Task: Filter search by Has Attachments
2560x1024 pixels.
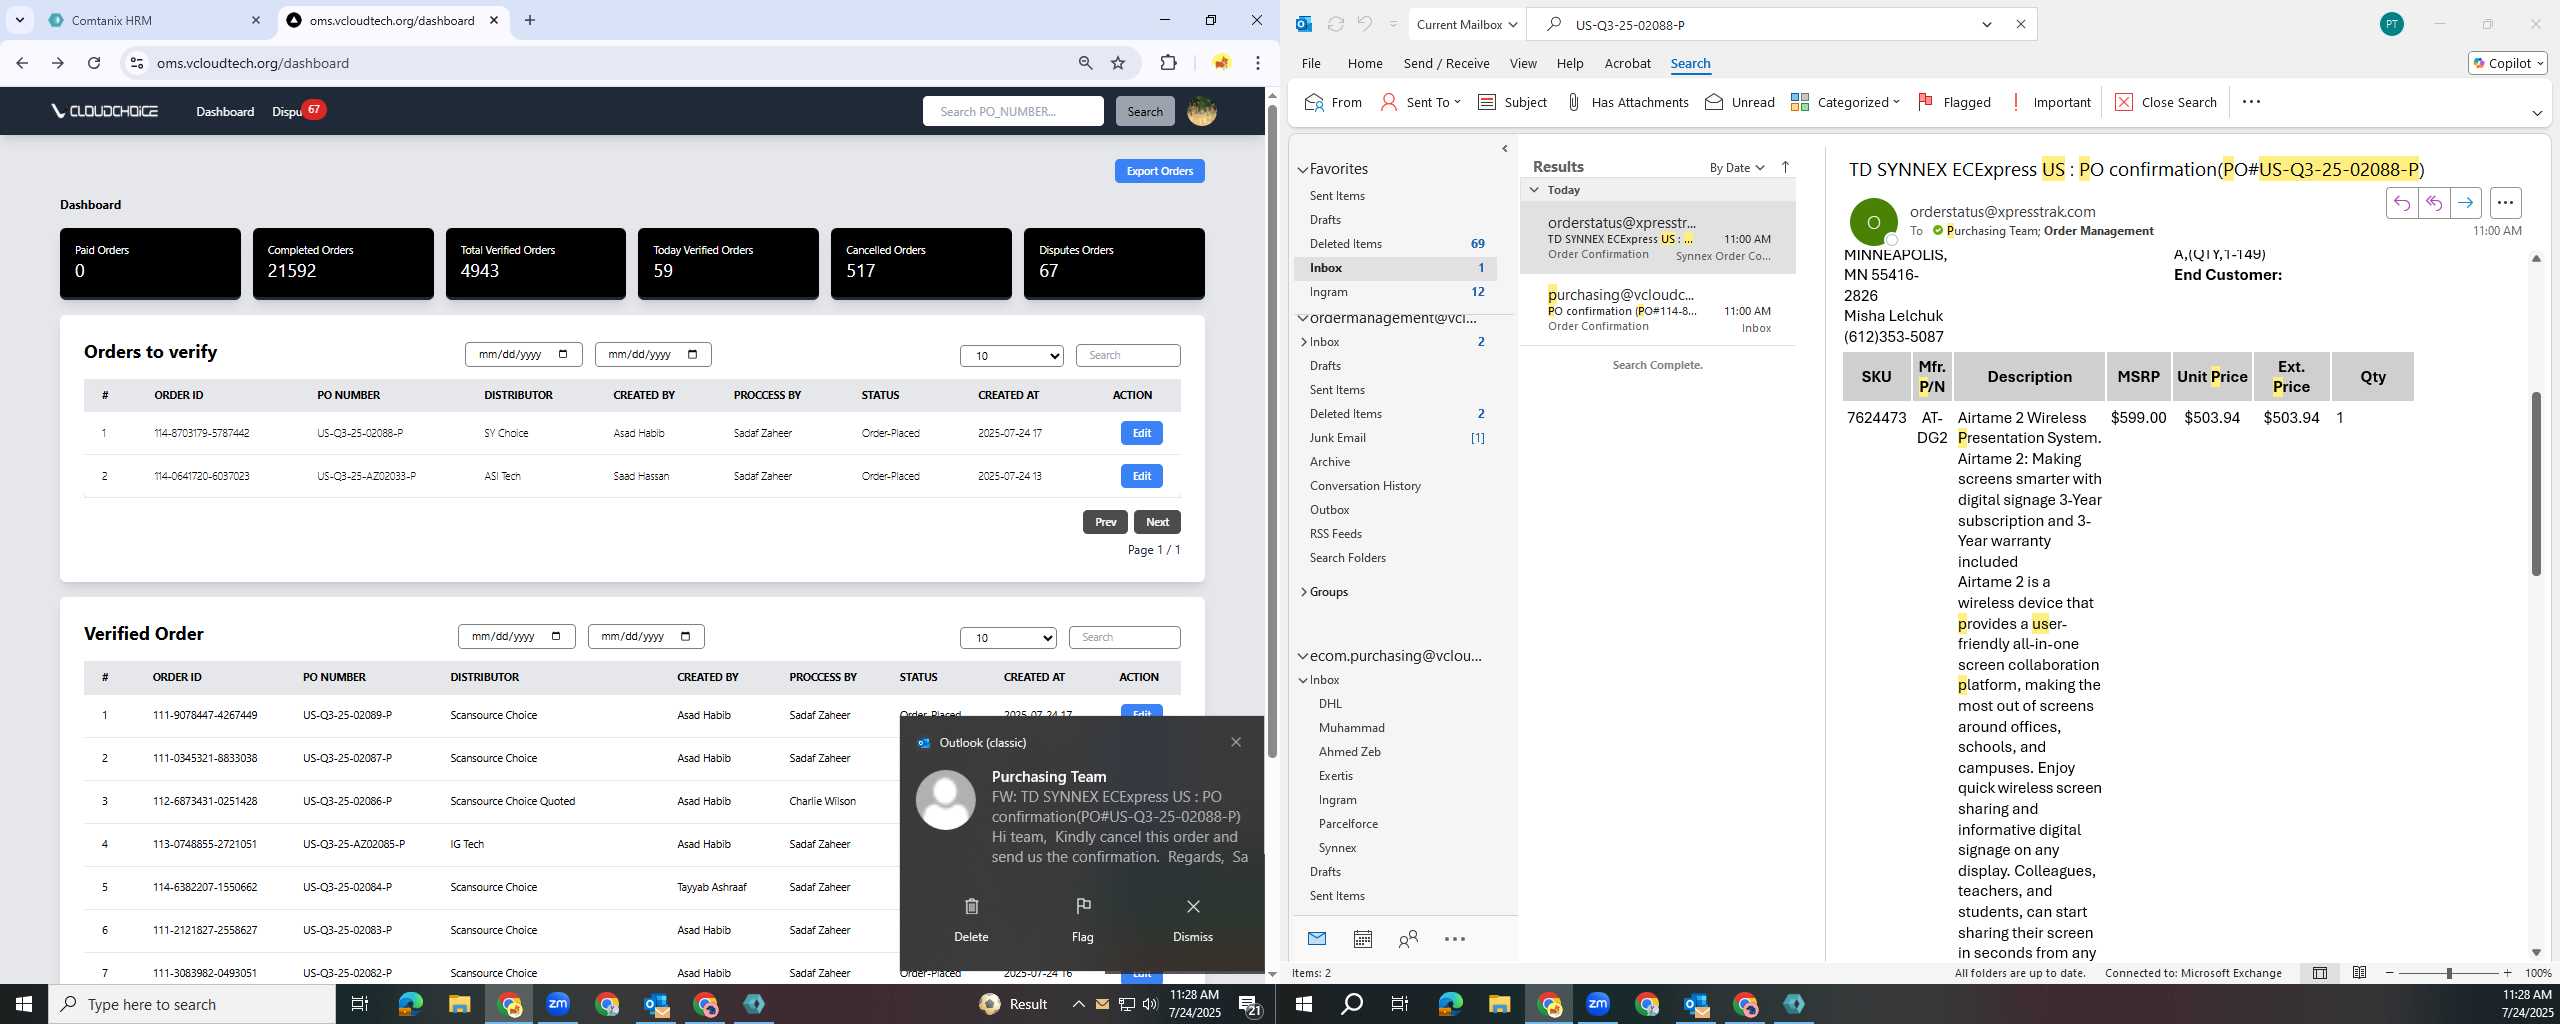Action: click(x=1627, y=102)
